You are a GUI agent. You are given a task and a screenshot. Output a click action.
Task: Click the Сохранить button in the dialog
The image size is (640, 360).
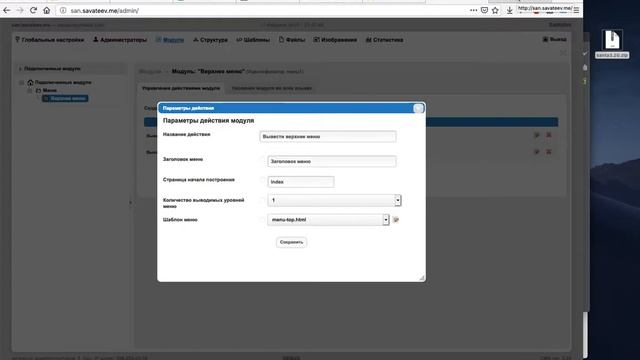[x=291, y=242]
